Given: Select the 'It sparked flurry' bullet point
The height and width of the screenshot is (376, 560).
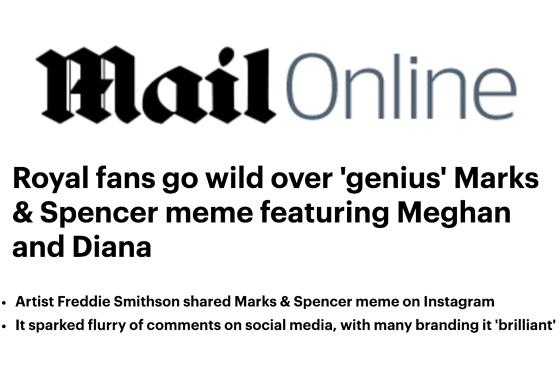Looking at the screenshot, I should coord(285,325).
